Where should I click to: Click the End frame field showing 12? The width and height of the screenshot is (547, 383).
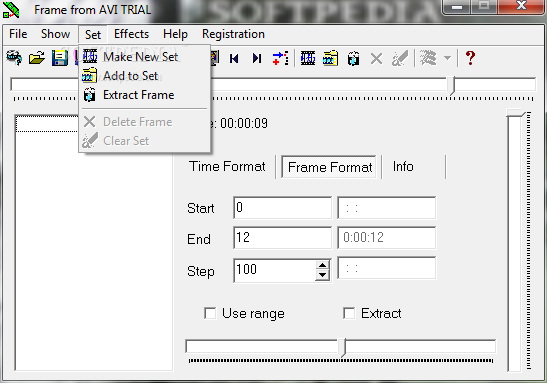pyautogui.click(x=283, y=238)
